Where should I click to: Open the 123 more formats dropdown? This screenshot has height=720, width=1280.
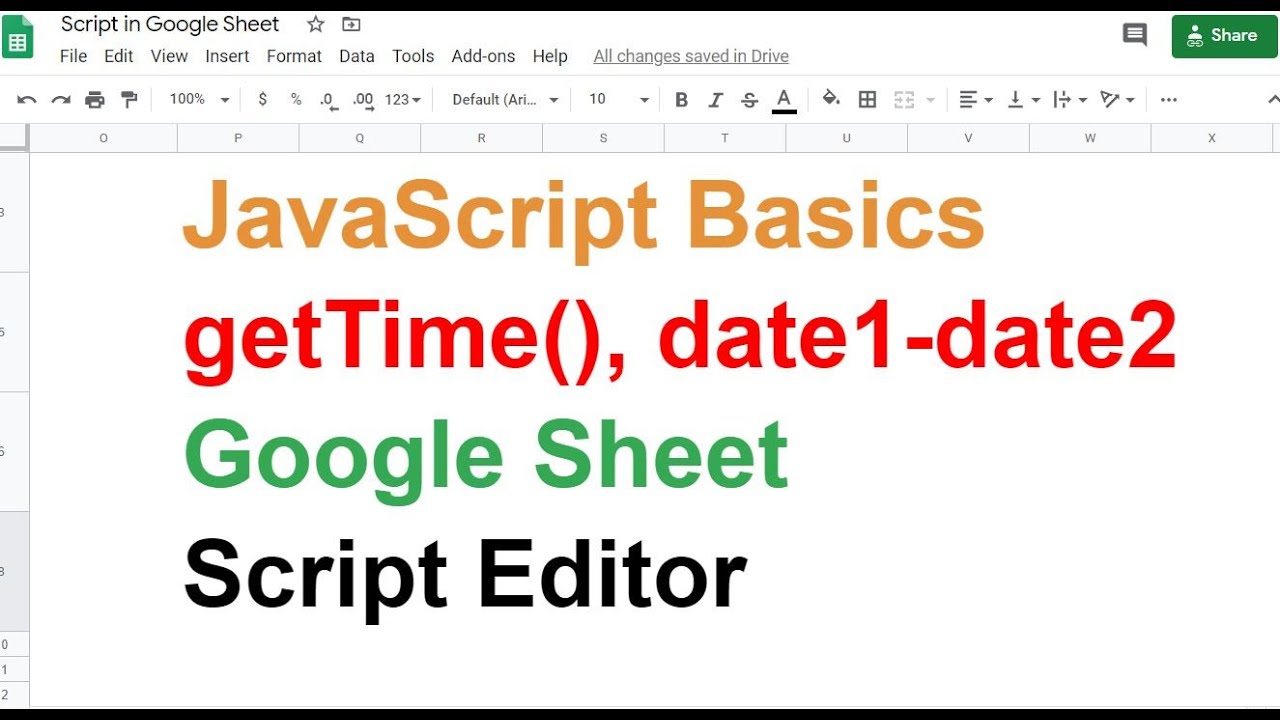(402, 99)
